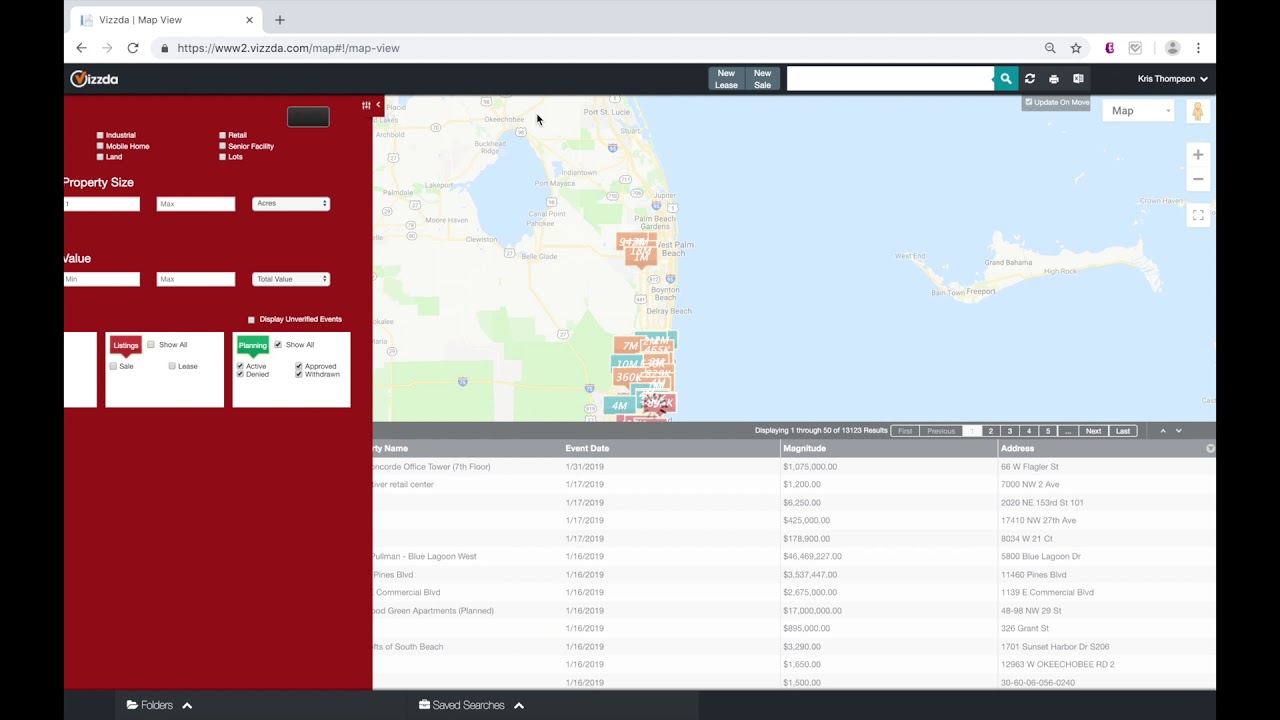1280x720 pixels.
Task: Click the Chrome profile avatar icon
Action: pos(1173,48)
